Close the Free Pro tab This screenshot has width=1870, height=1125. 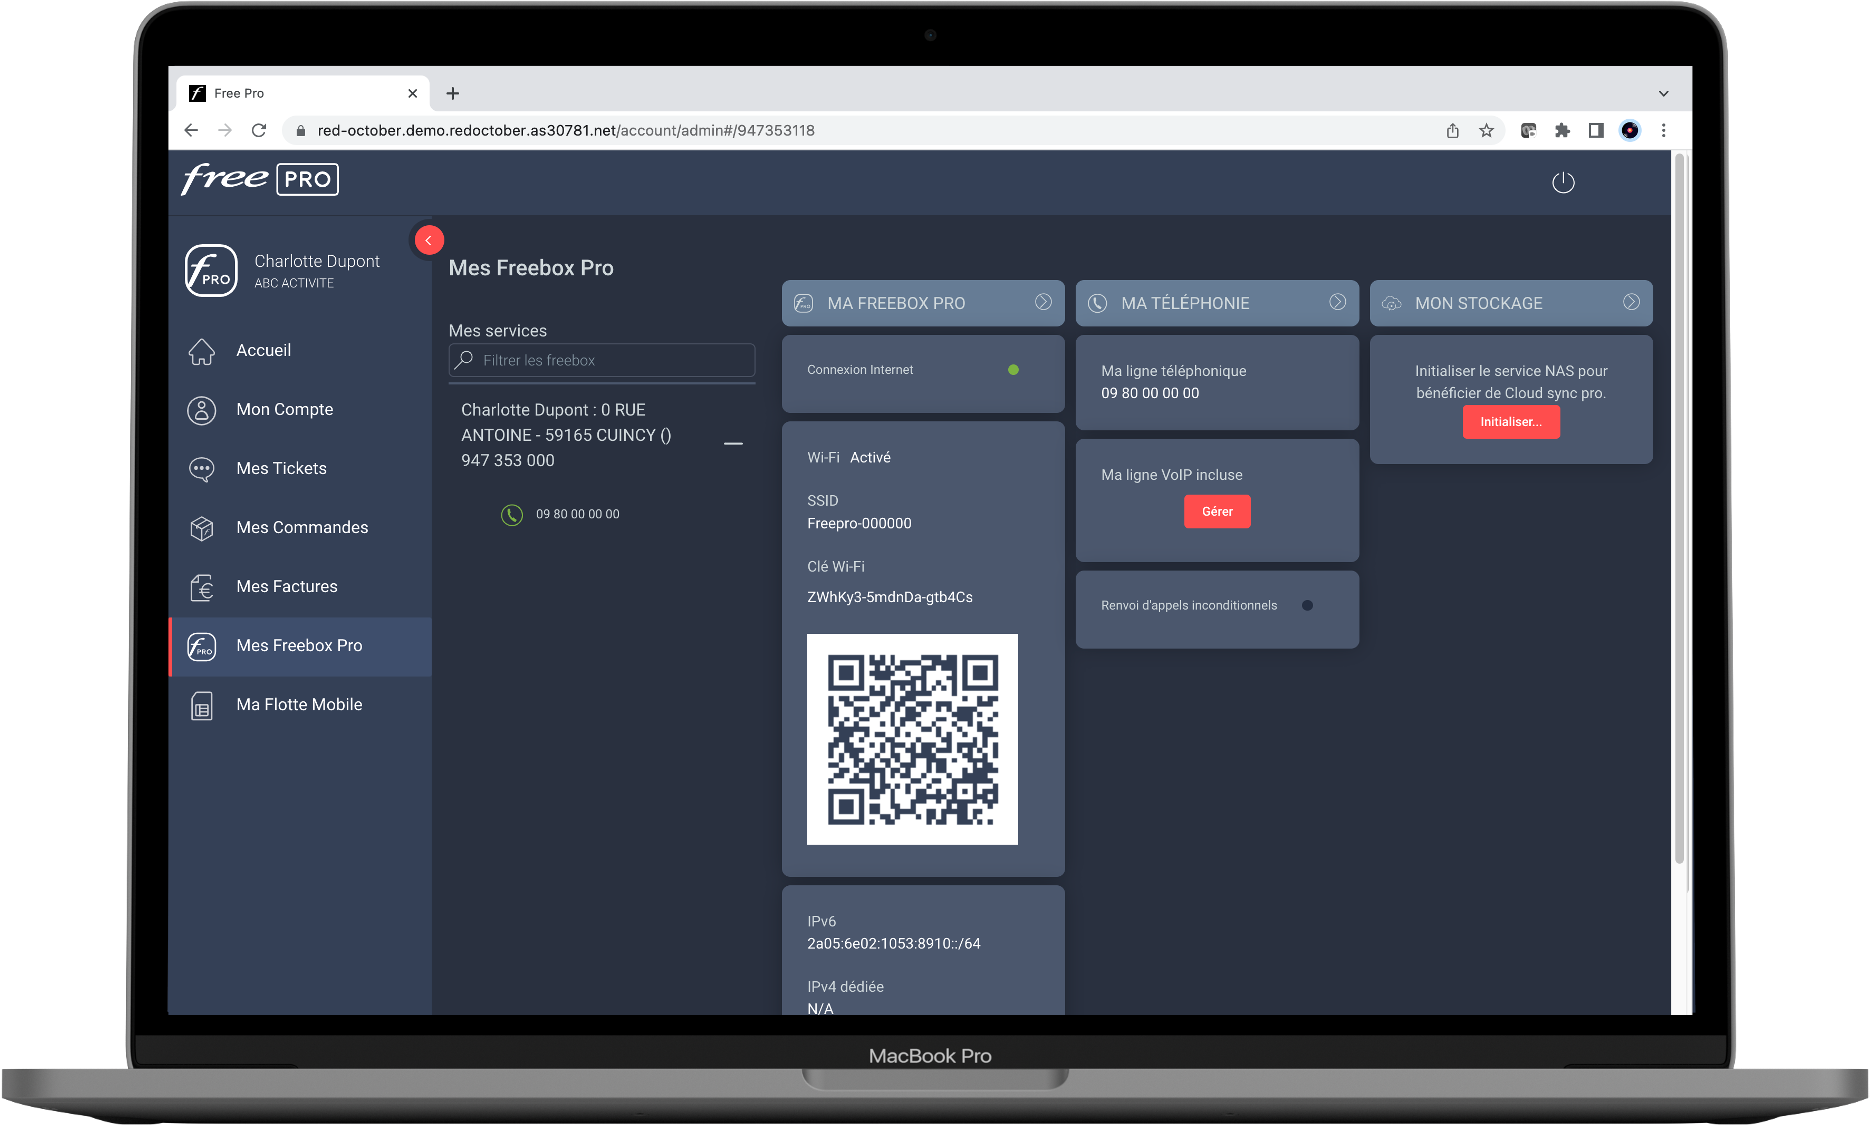click(413, 93)
